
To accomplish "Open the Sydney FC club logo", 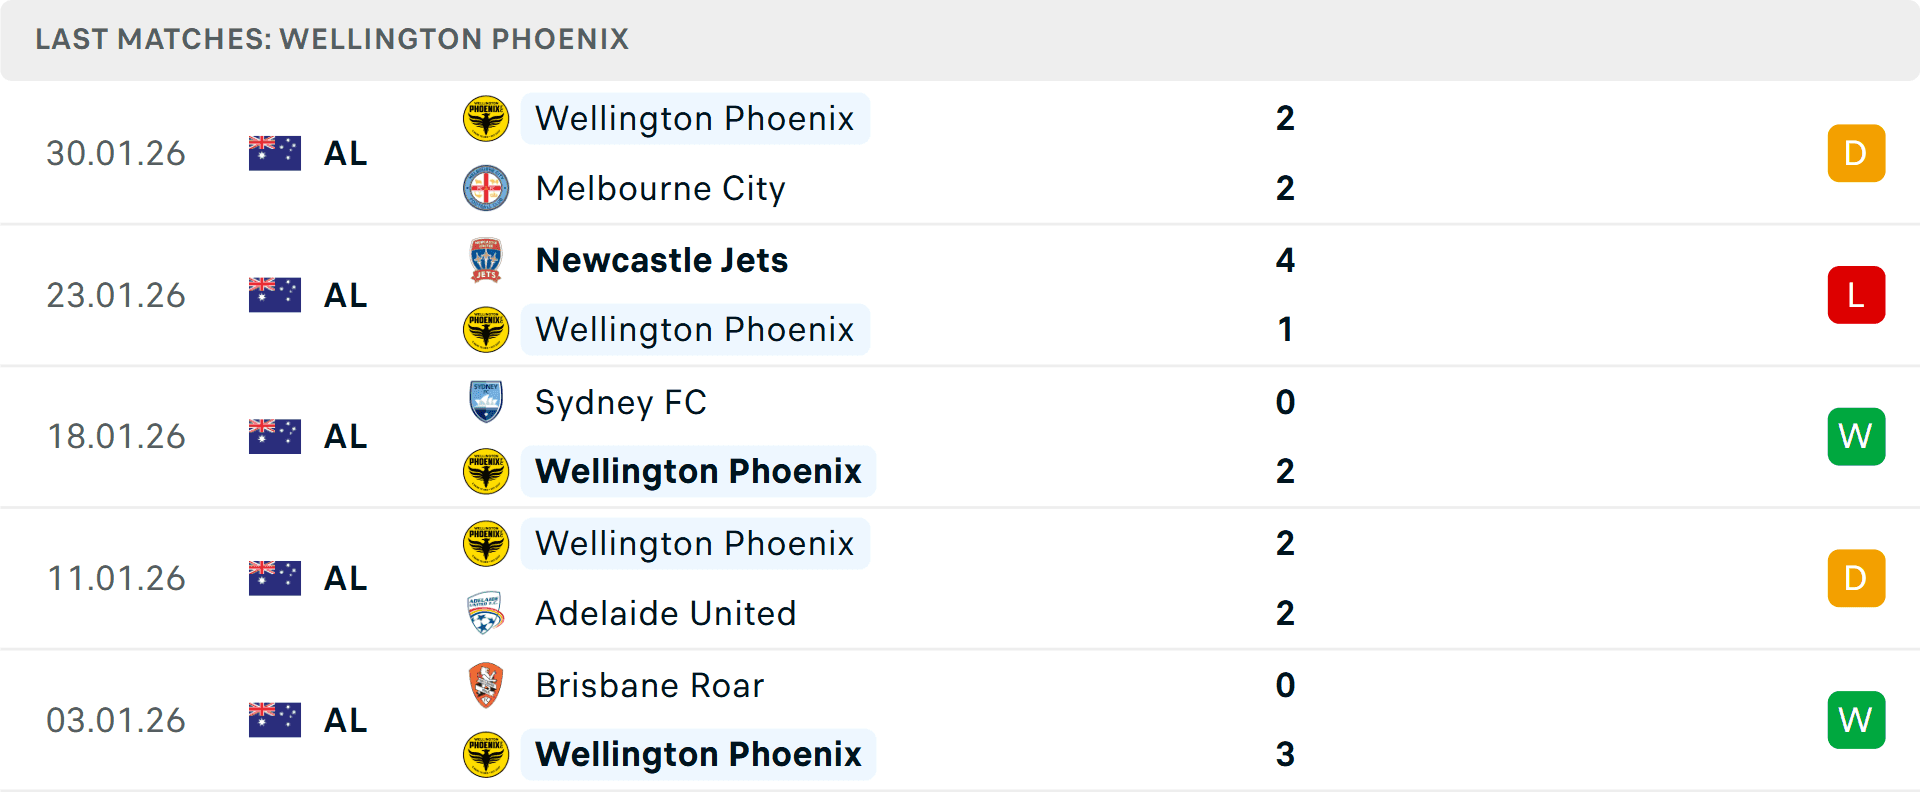I will 486,402.
